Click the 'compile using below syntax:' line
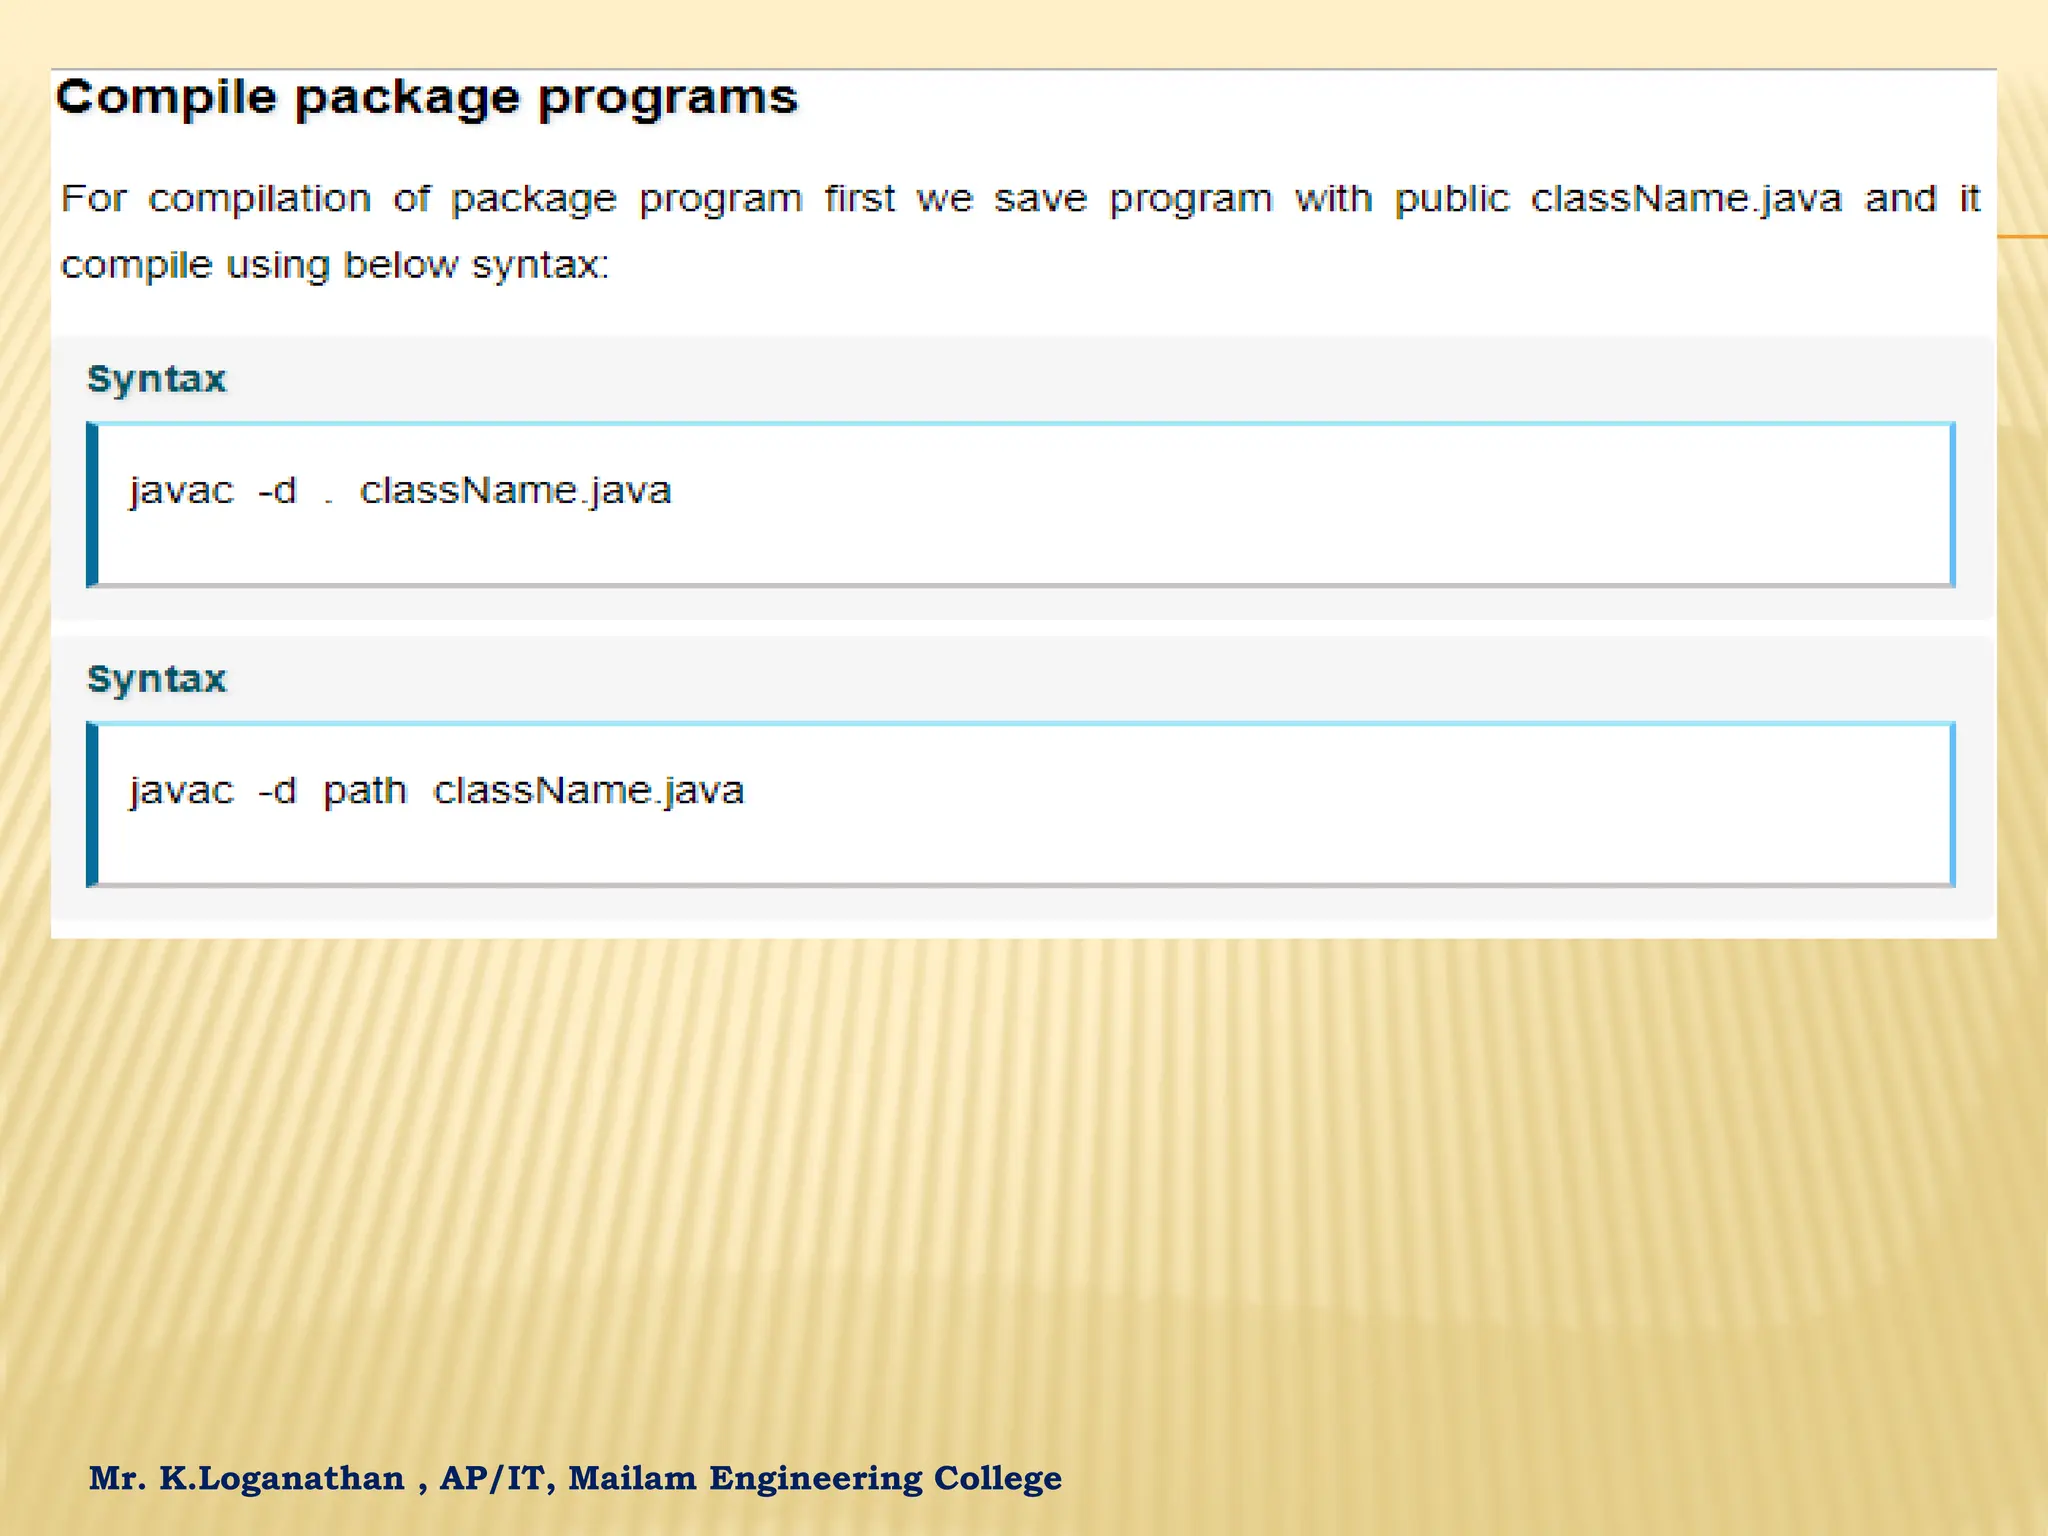This screenshot has width=2048, height=1536. coord(335,266)
